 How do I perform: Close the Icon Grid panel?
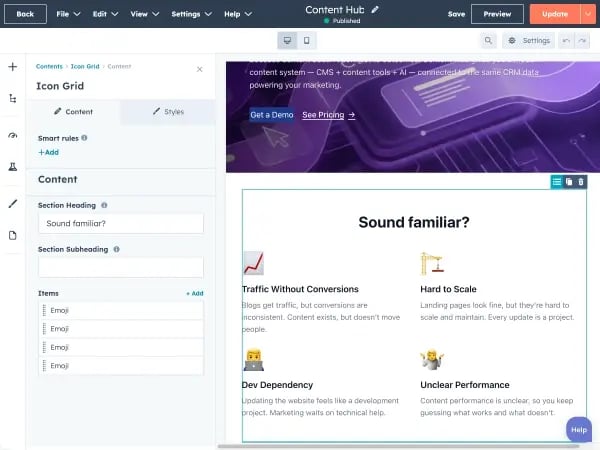(x=199, y=69)
